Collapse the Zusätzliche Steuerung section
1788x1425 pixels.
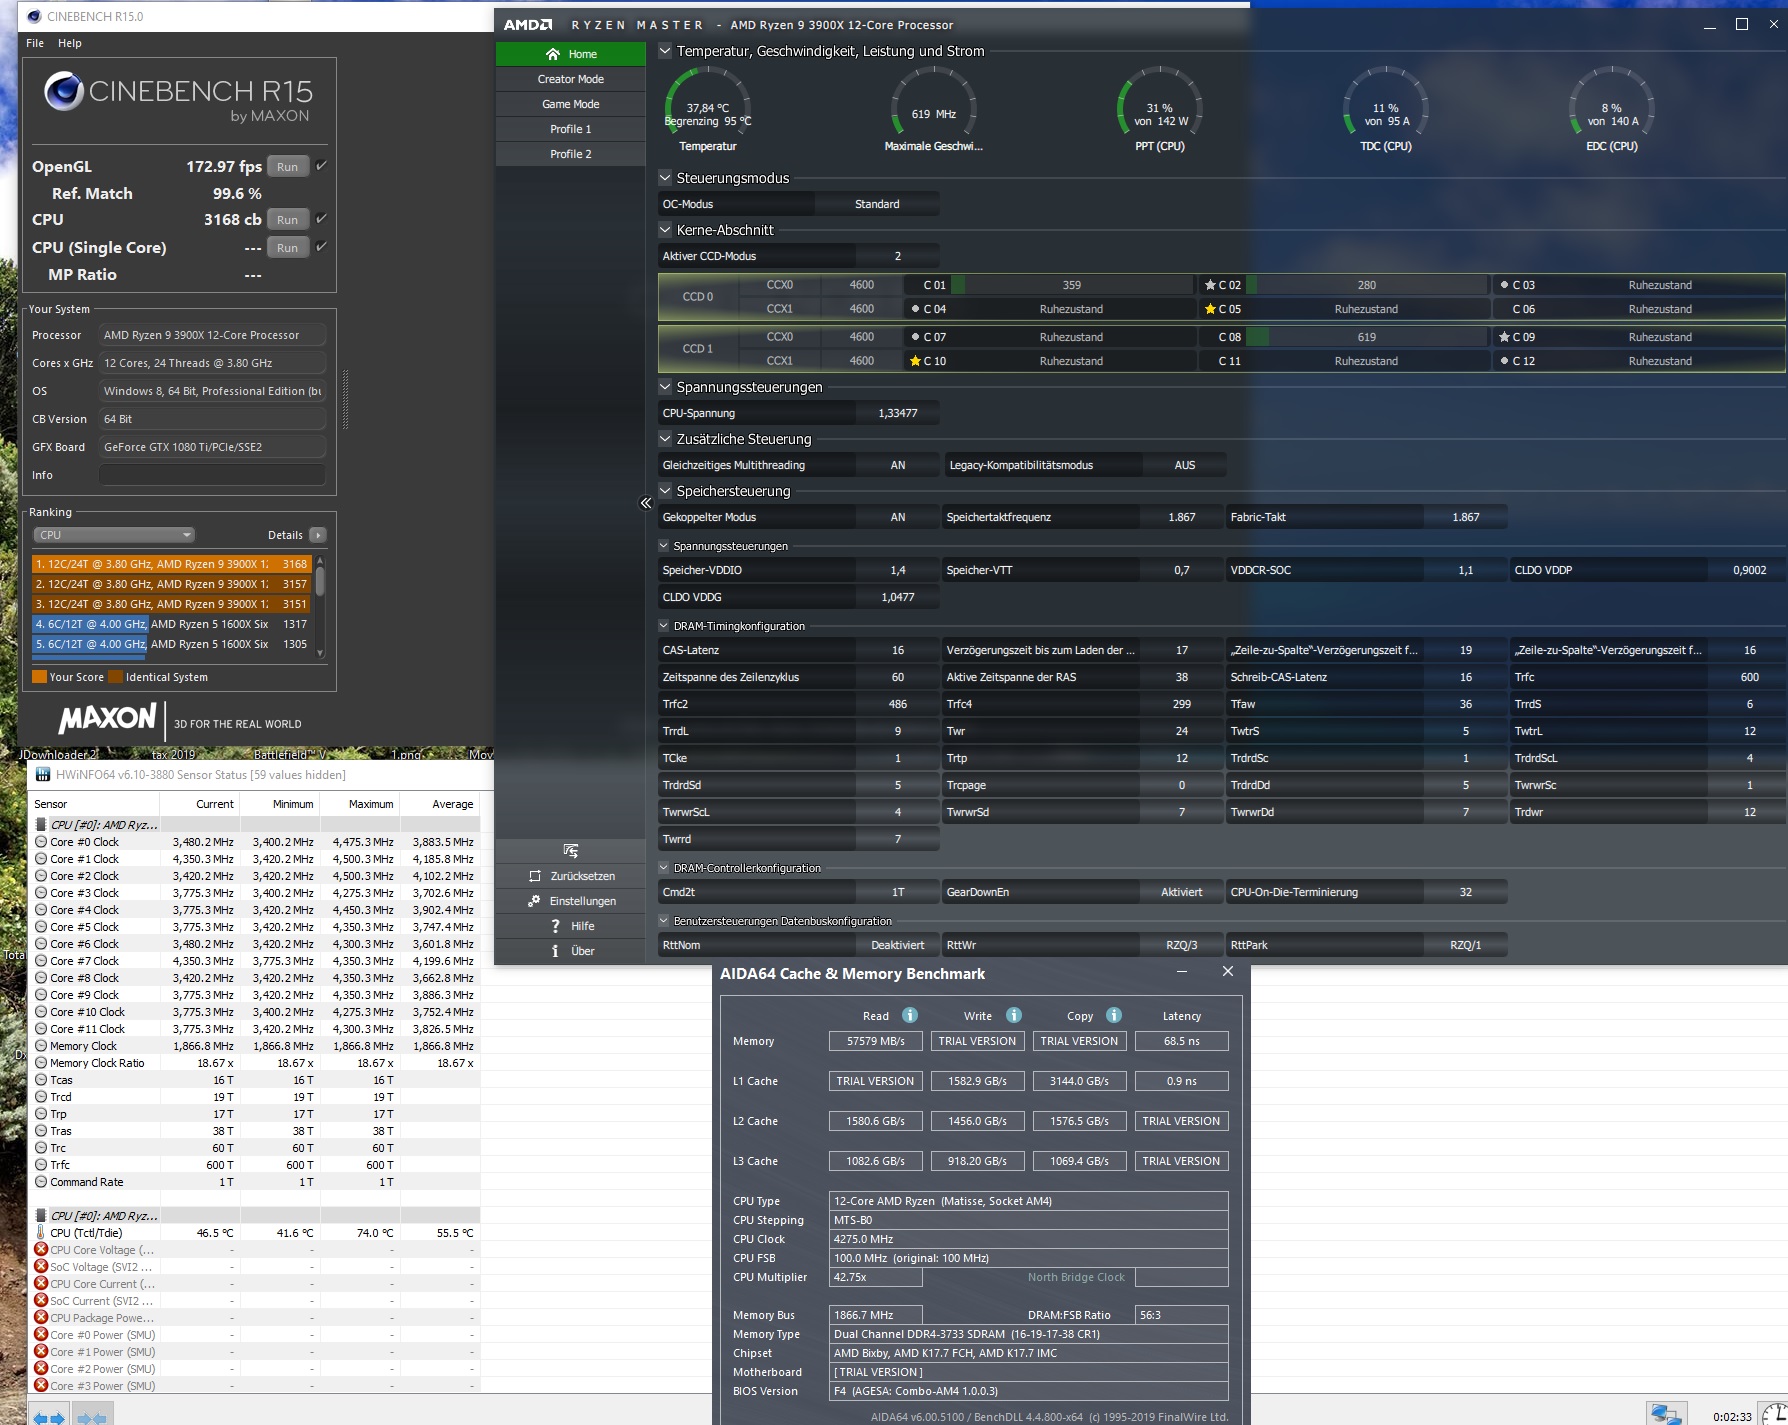pos(665,439)
